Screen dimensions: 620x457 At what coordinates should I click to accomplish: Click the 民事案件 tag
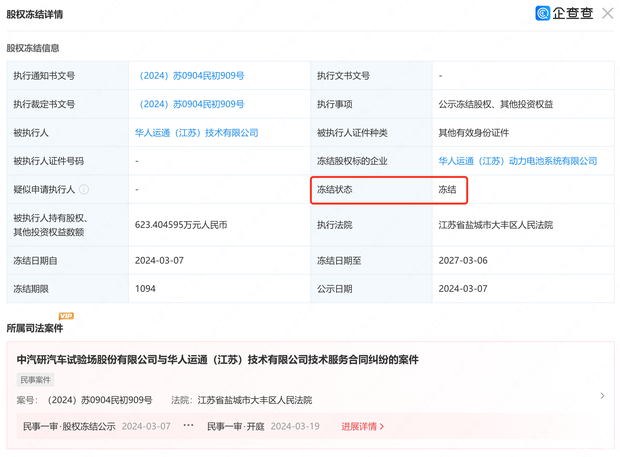[x=35, y=380]
